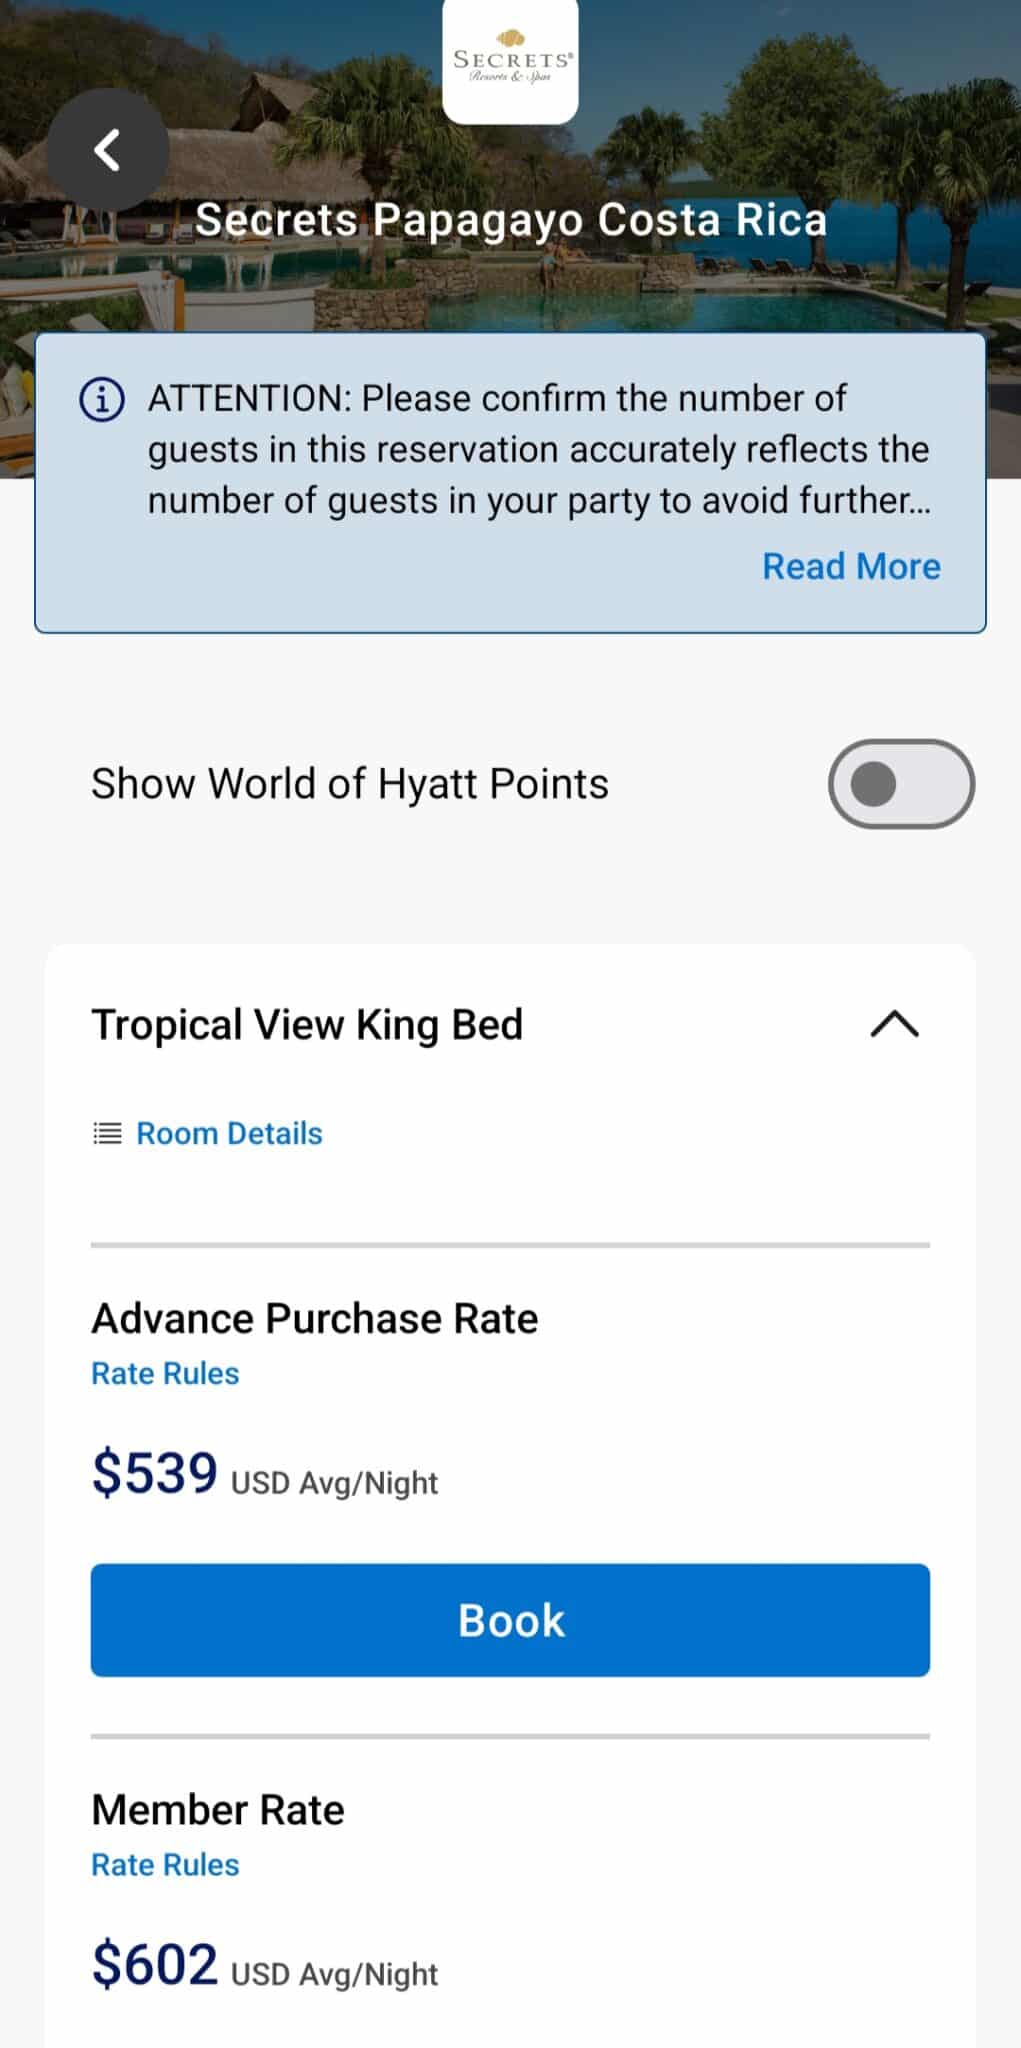Image resolution: width=1021 pixels, height=2048 pixels.
Task: Enable the Show World of Hyatt Points switch
Action: 900,784
